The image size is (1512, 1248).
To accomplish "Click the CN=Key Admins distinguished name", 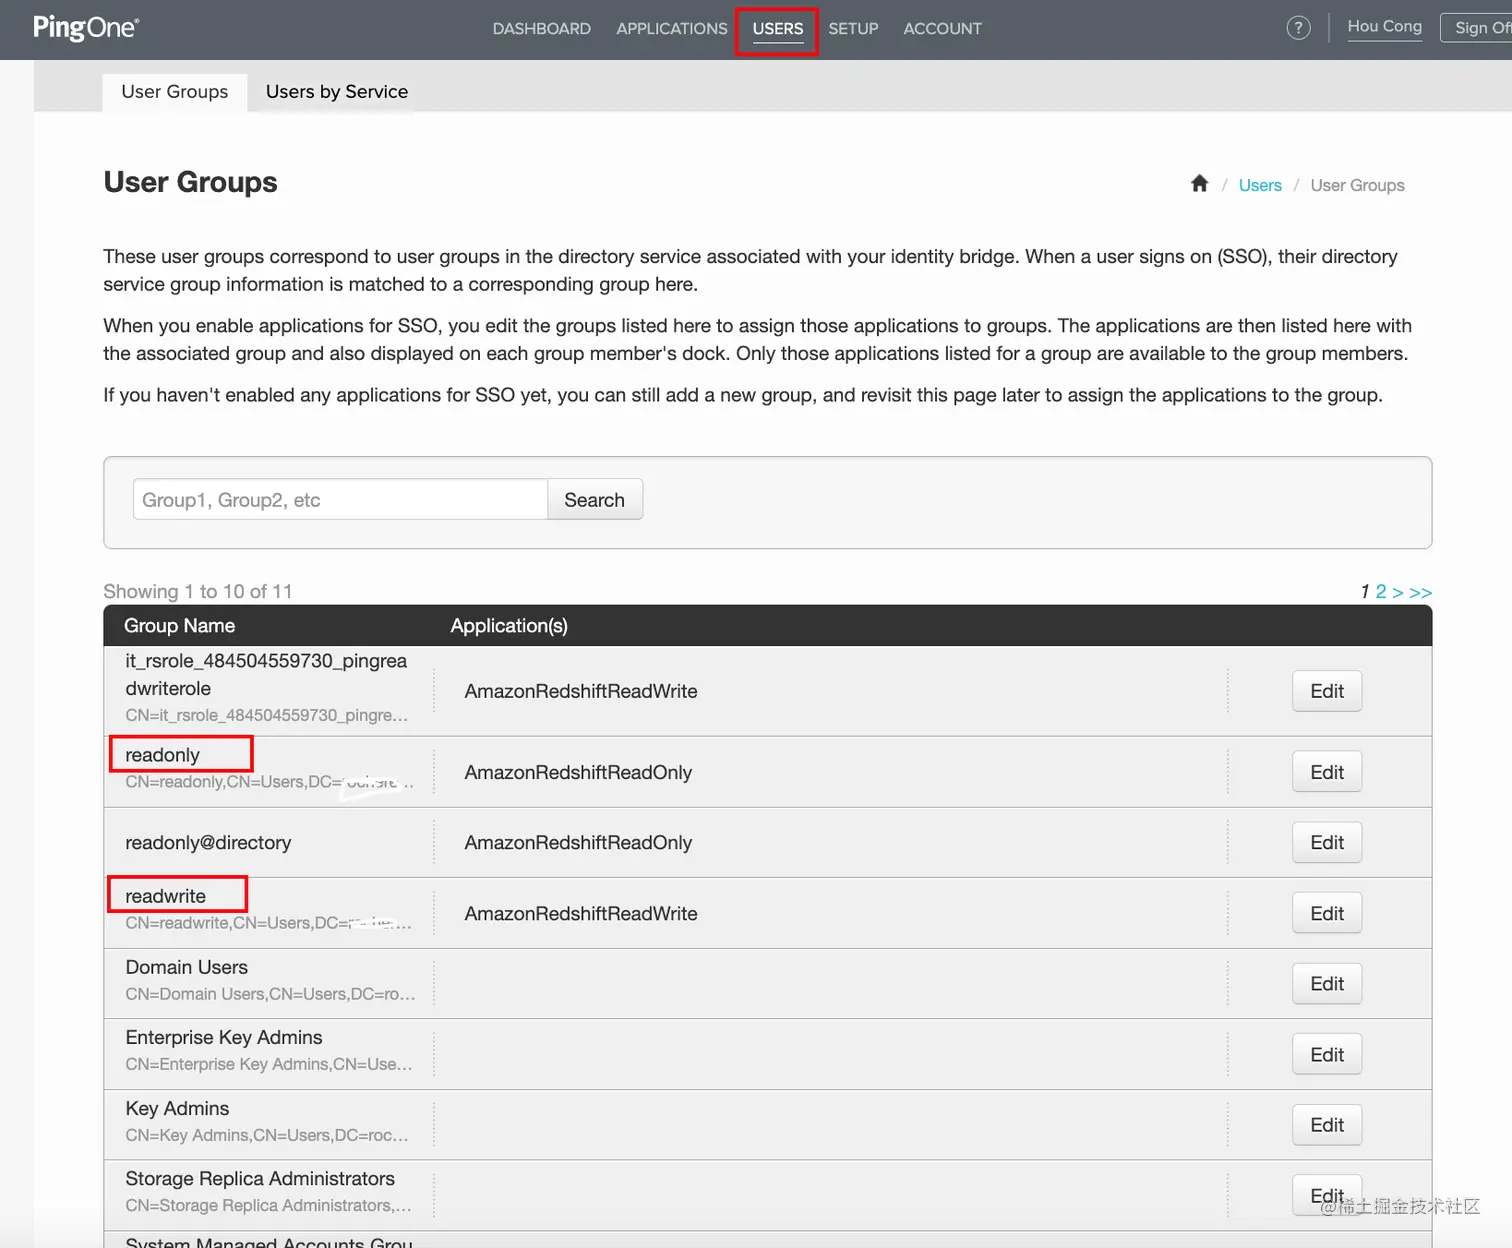I will point(267,1135).
